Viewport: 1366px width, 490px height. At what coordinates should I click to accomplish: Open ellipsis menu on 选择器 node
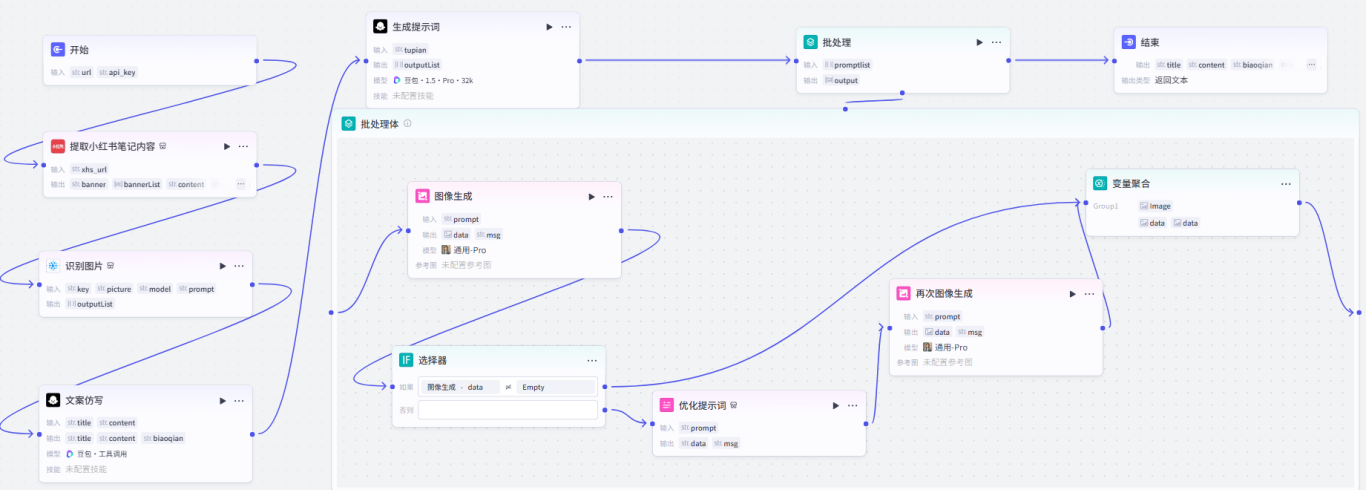[x=592, y=360]
